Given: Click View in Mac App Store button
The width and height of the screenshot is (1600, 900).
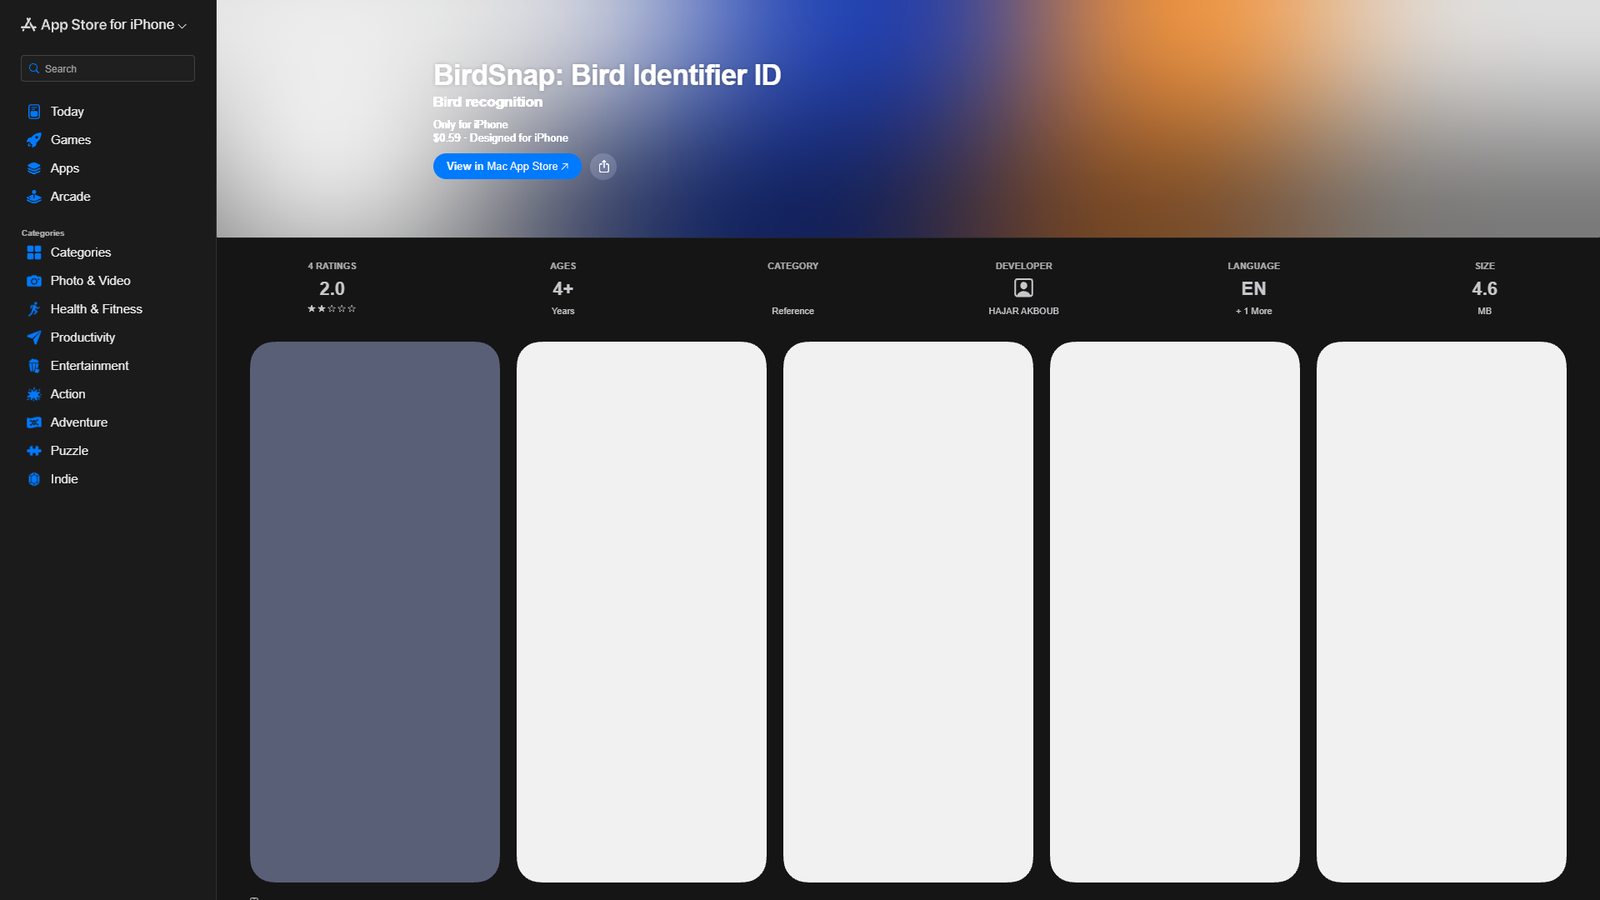Looking at the screenshot, I should [507, 167].
